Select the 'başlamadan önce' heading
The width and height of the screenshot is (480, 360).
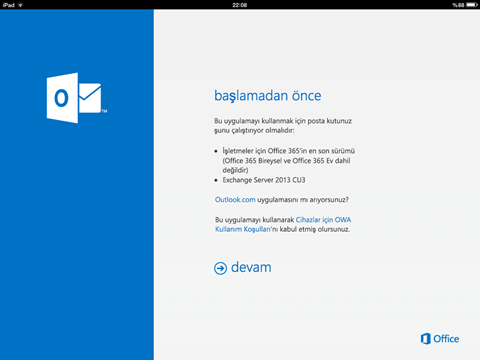[x=268, y=96]
